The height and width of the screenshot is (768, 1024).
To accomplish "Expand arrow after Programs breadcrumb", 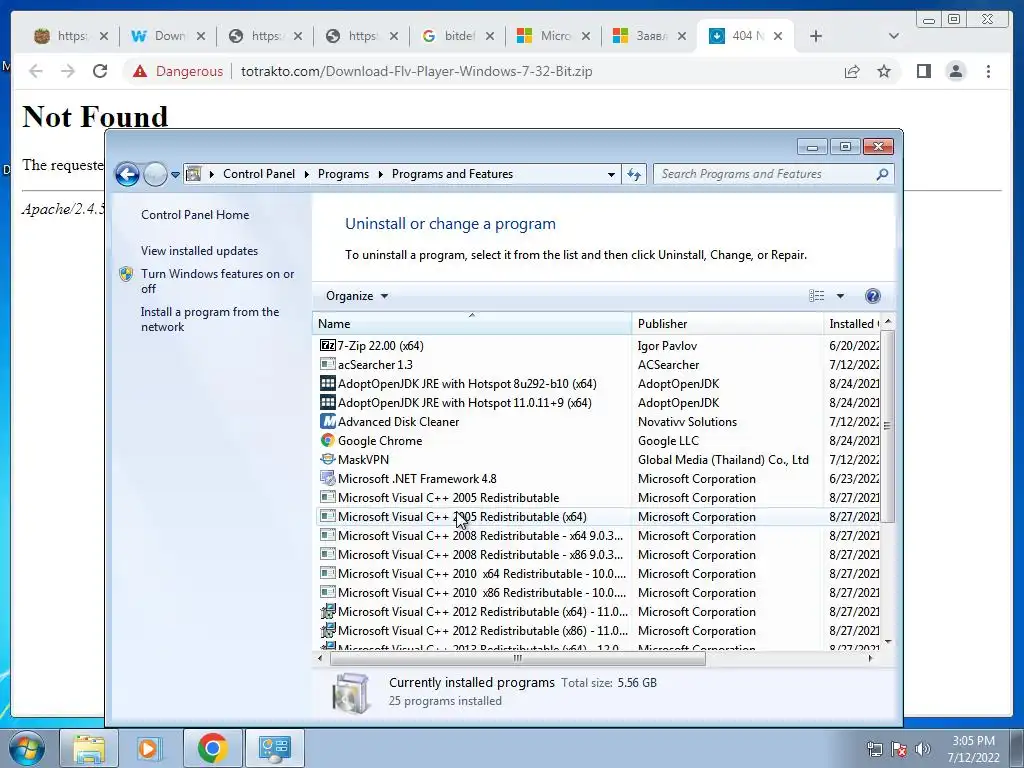I will 381,174.
